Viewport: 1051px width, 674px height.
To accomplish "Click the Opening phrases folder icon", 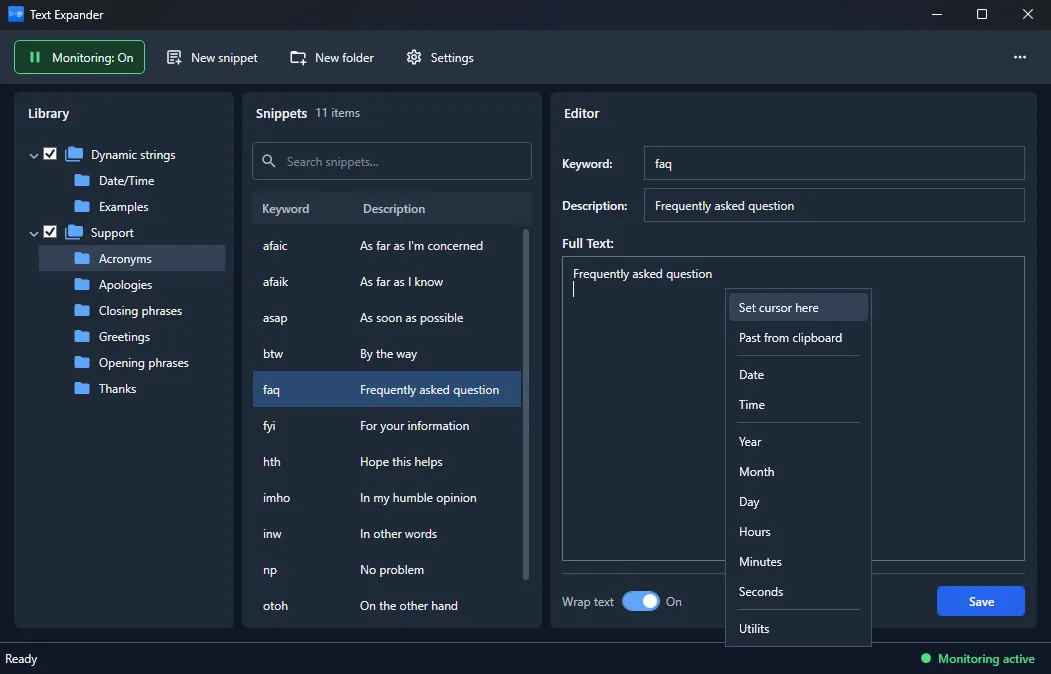I will tap(82, 362).
